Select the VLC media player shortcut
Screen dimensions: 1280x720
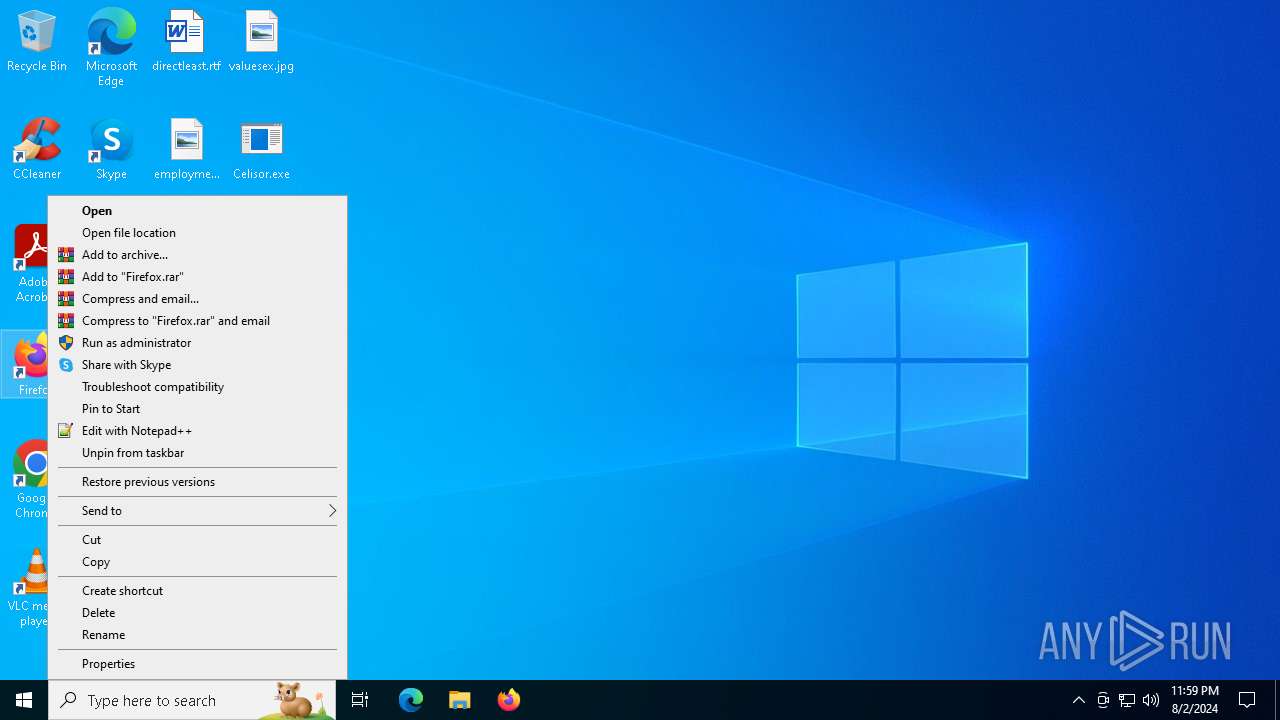[x=28, y=588]
